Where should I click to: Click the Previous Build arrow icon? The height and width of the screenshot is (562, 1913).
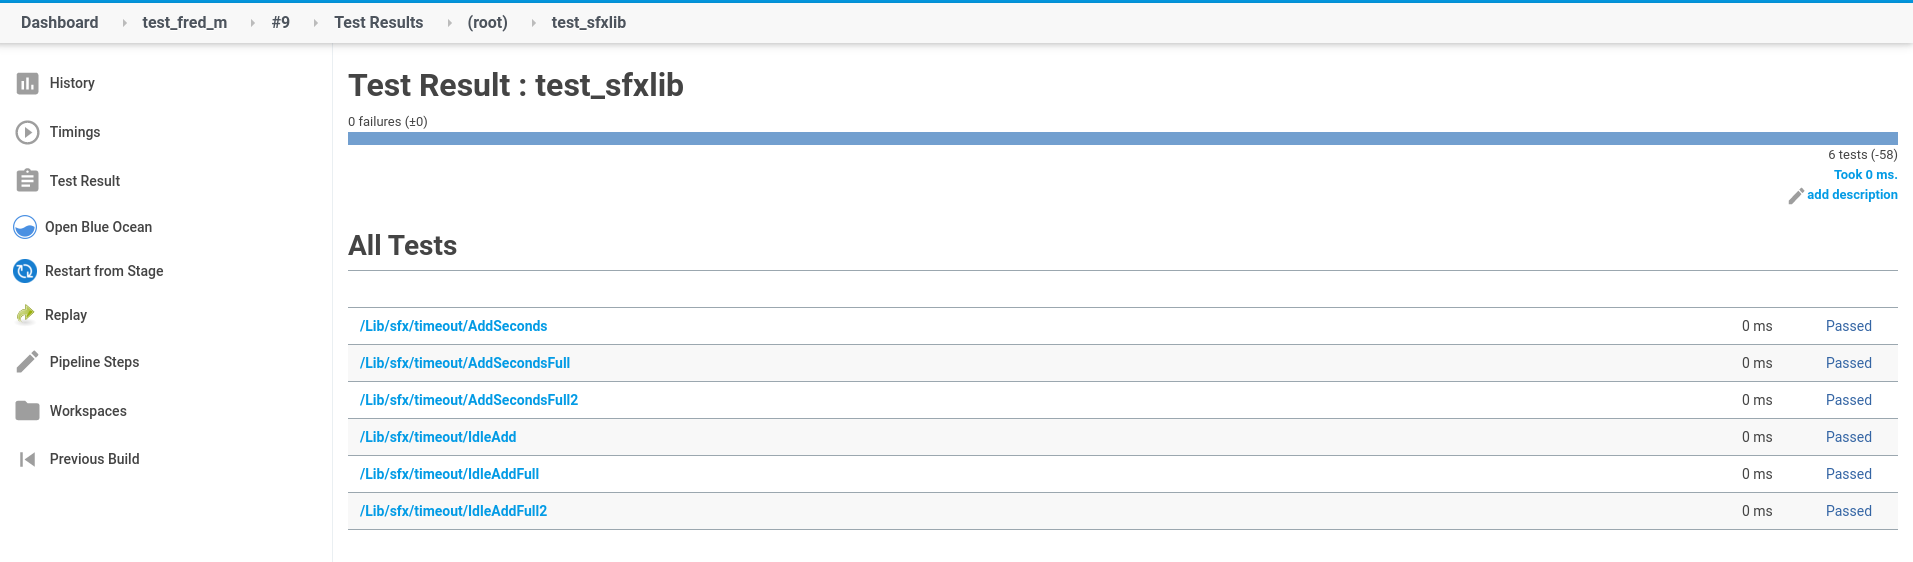(28, 459)
